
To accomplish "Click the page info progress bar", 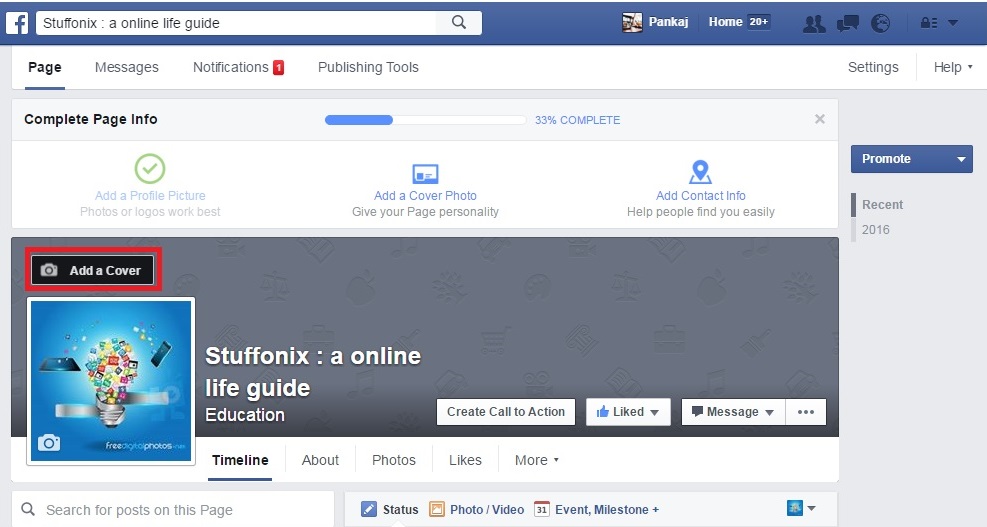I will click(426, 120).
